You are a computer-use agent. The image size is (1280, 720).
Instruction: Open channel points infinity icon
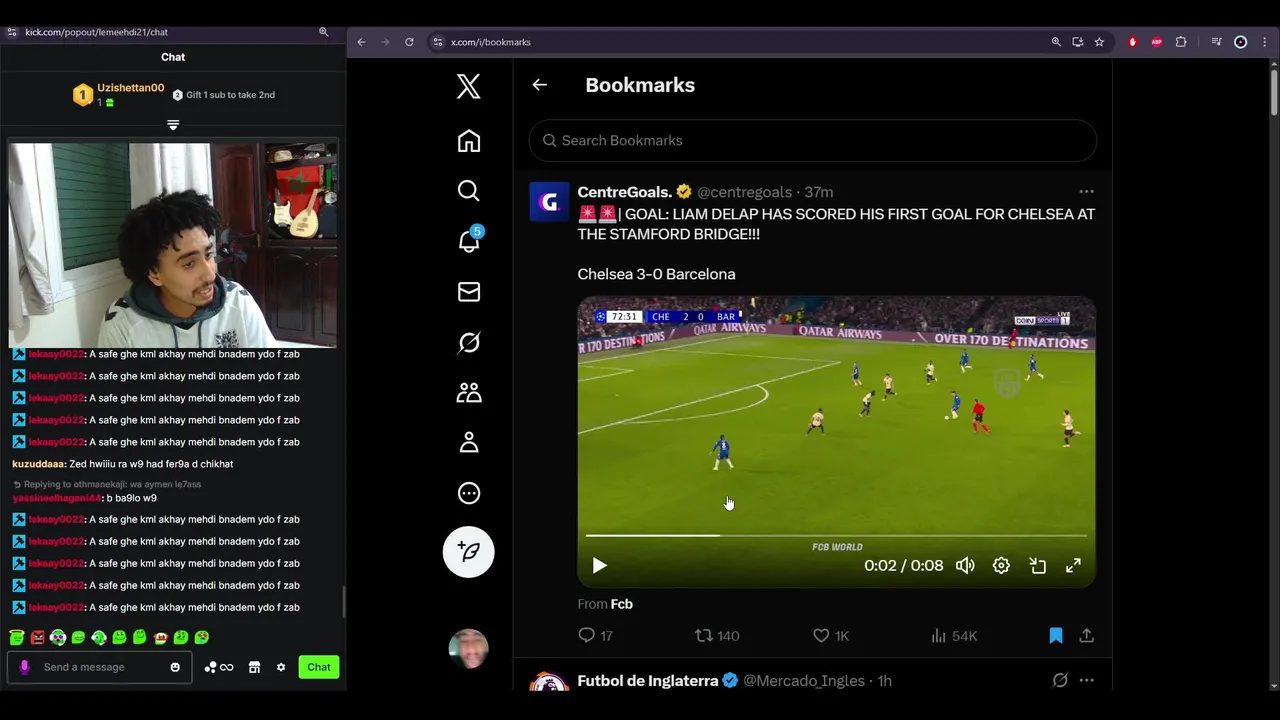(x=219, y=667)
